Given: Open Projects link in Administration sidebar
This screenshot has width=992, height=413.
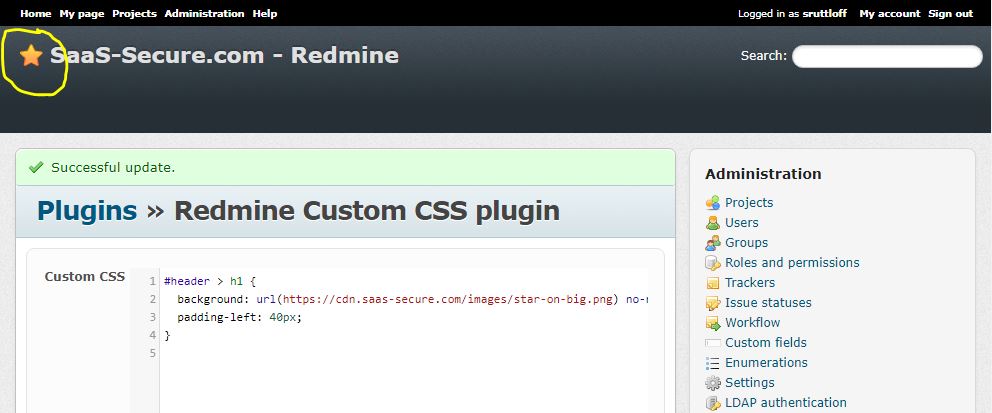Looking at the screenshot, I should pyautogui.click(x=749, y=202).
